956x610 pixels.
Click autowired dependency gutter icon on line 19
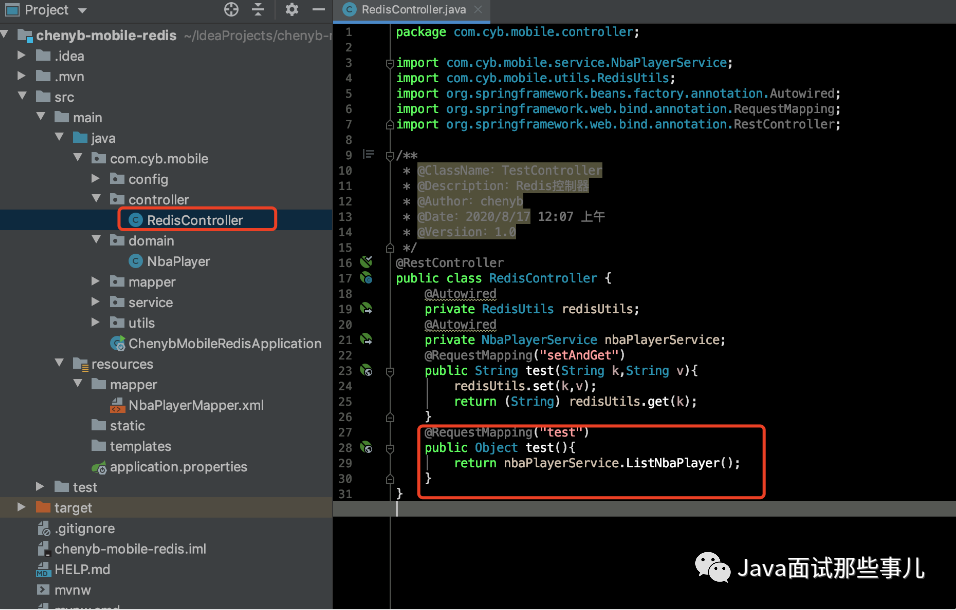(x=366, y=309)
